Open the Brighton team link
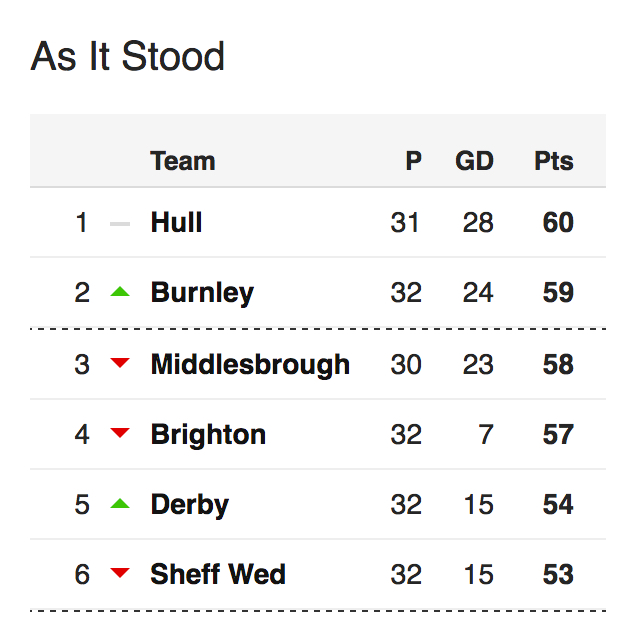This screenshot has width=626, height=628. (x=208, y=435)
